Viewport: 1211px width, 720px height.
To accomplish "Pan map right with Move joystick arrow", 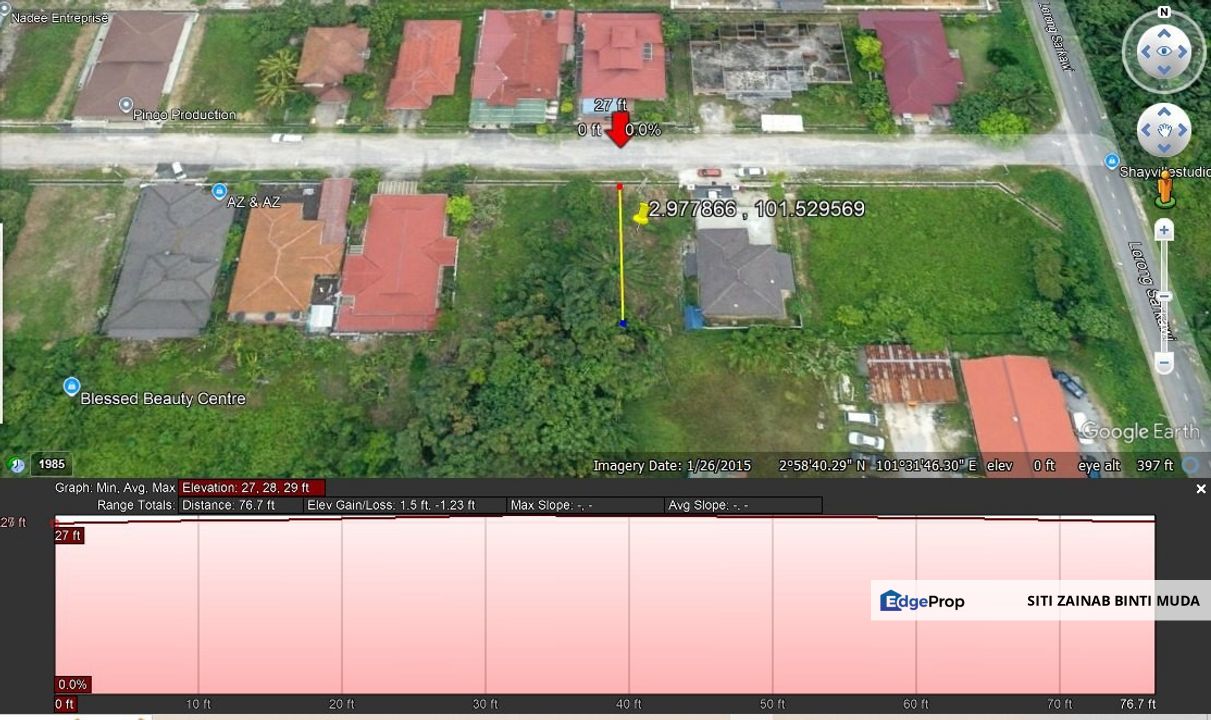I will 1182,130.
